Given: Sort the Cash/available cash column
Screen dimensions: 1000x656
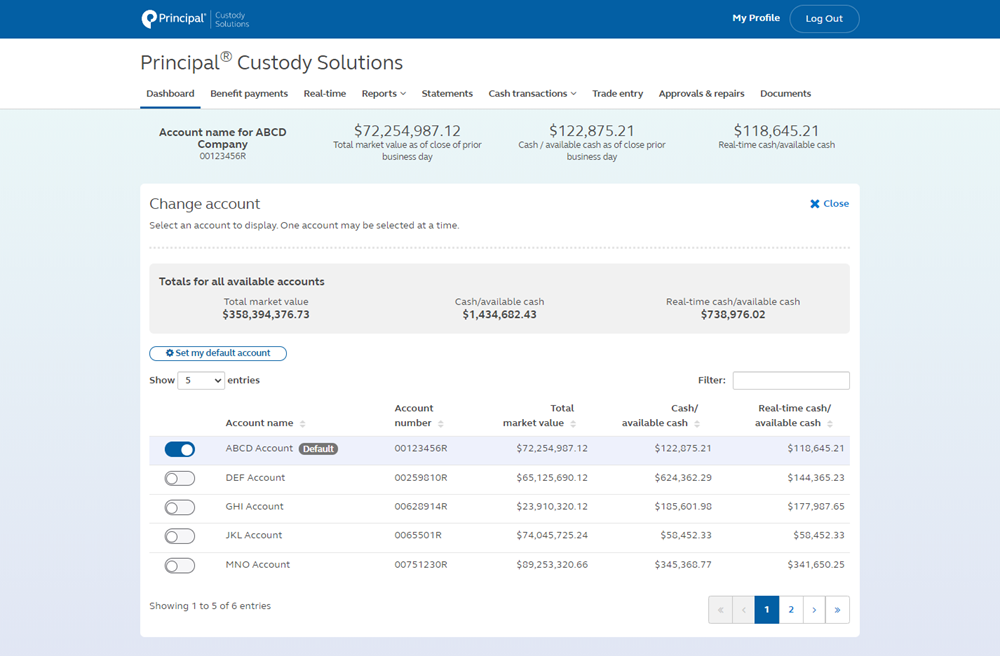Looking at the screenshot, I should pos(700,423).
